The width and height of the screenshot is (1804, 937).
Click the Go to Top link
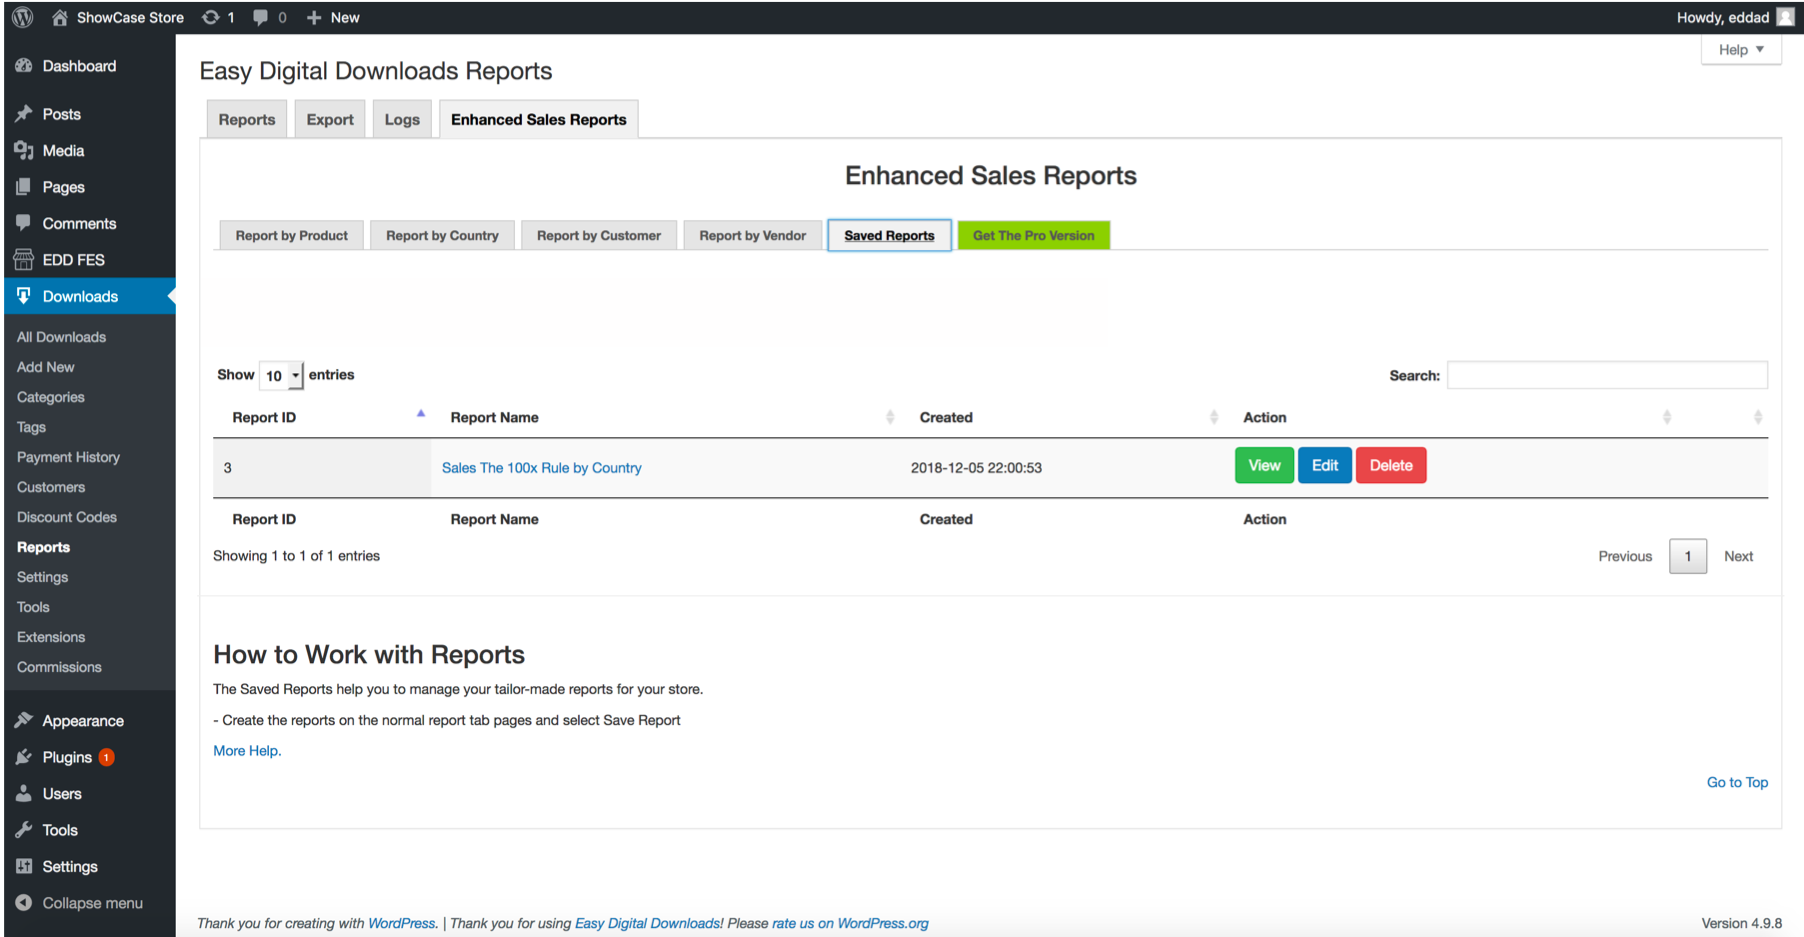click(1737, 783)
